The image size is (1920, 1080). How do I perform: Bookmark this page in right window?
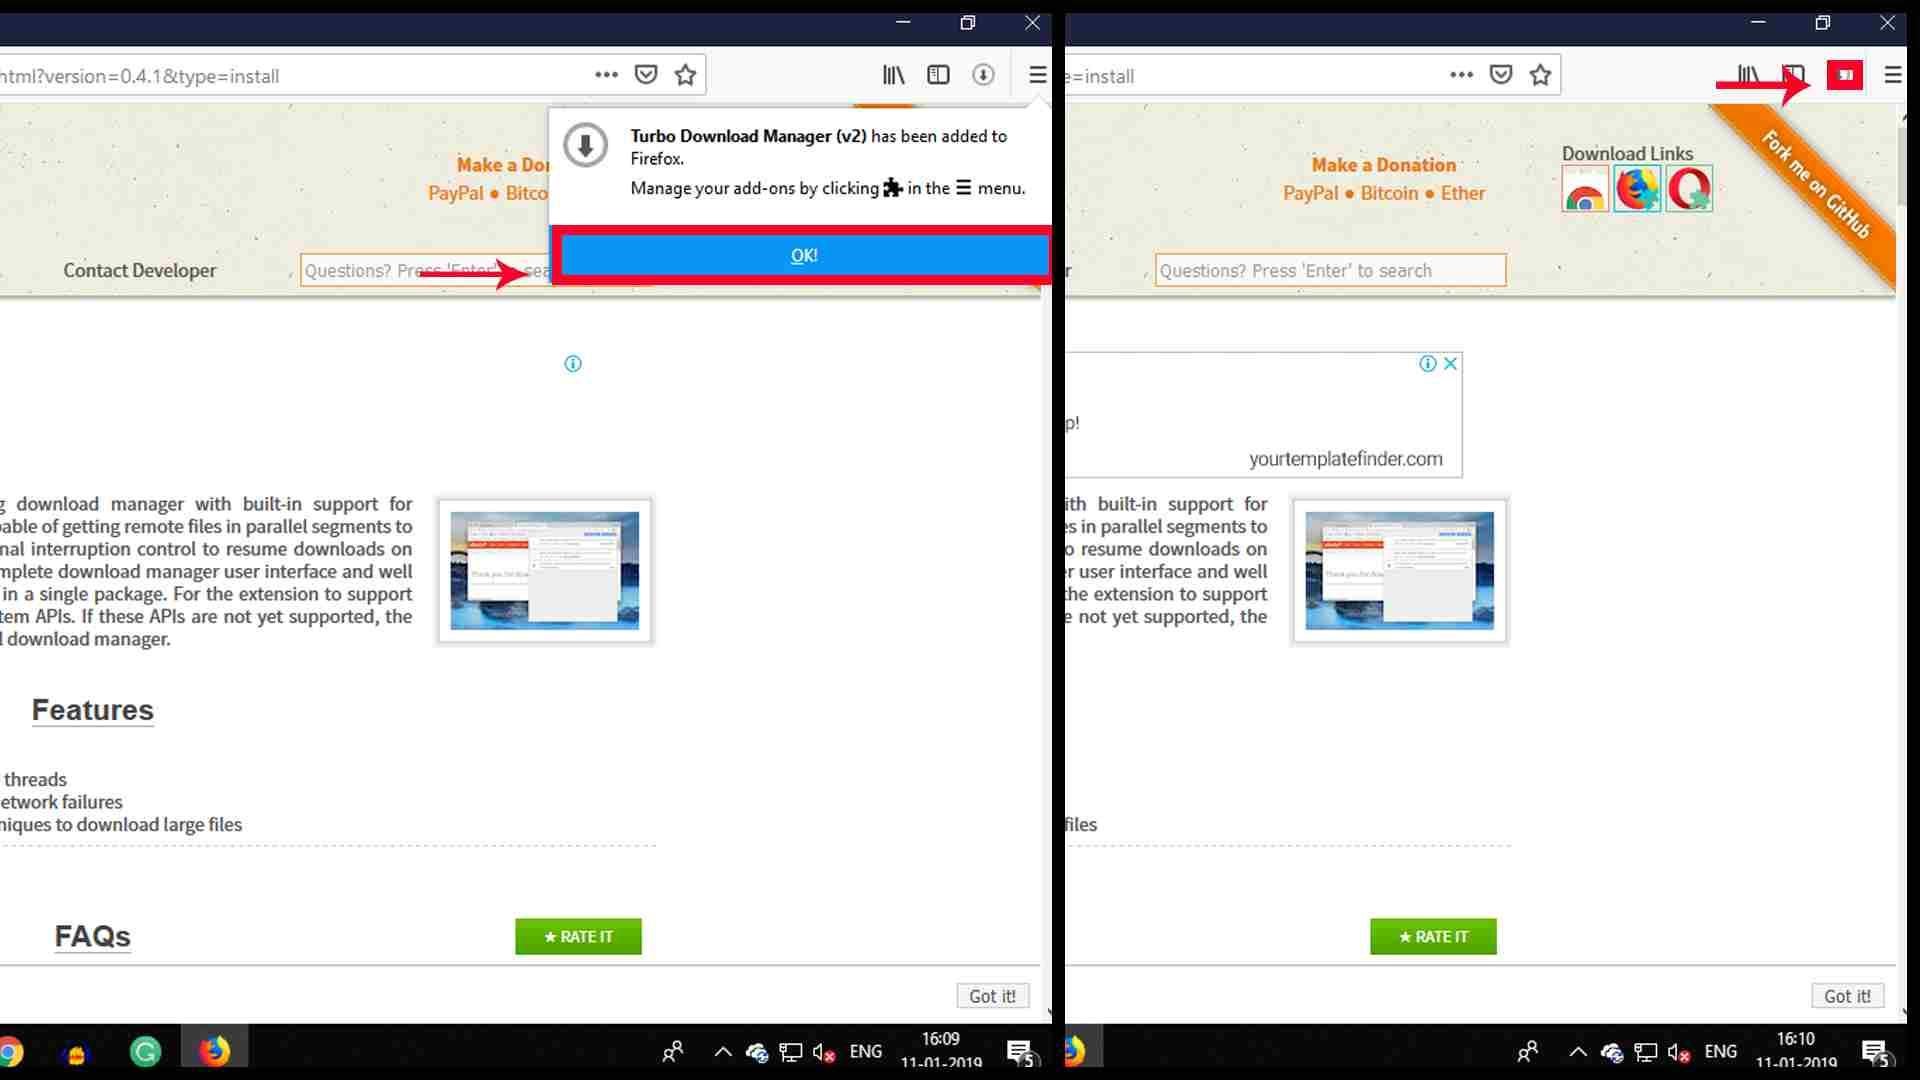coord(1540,75)
